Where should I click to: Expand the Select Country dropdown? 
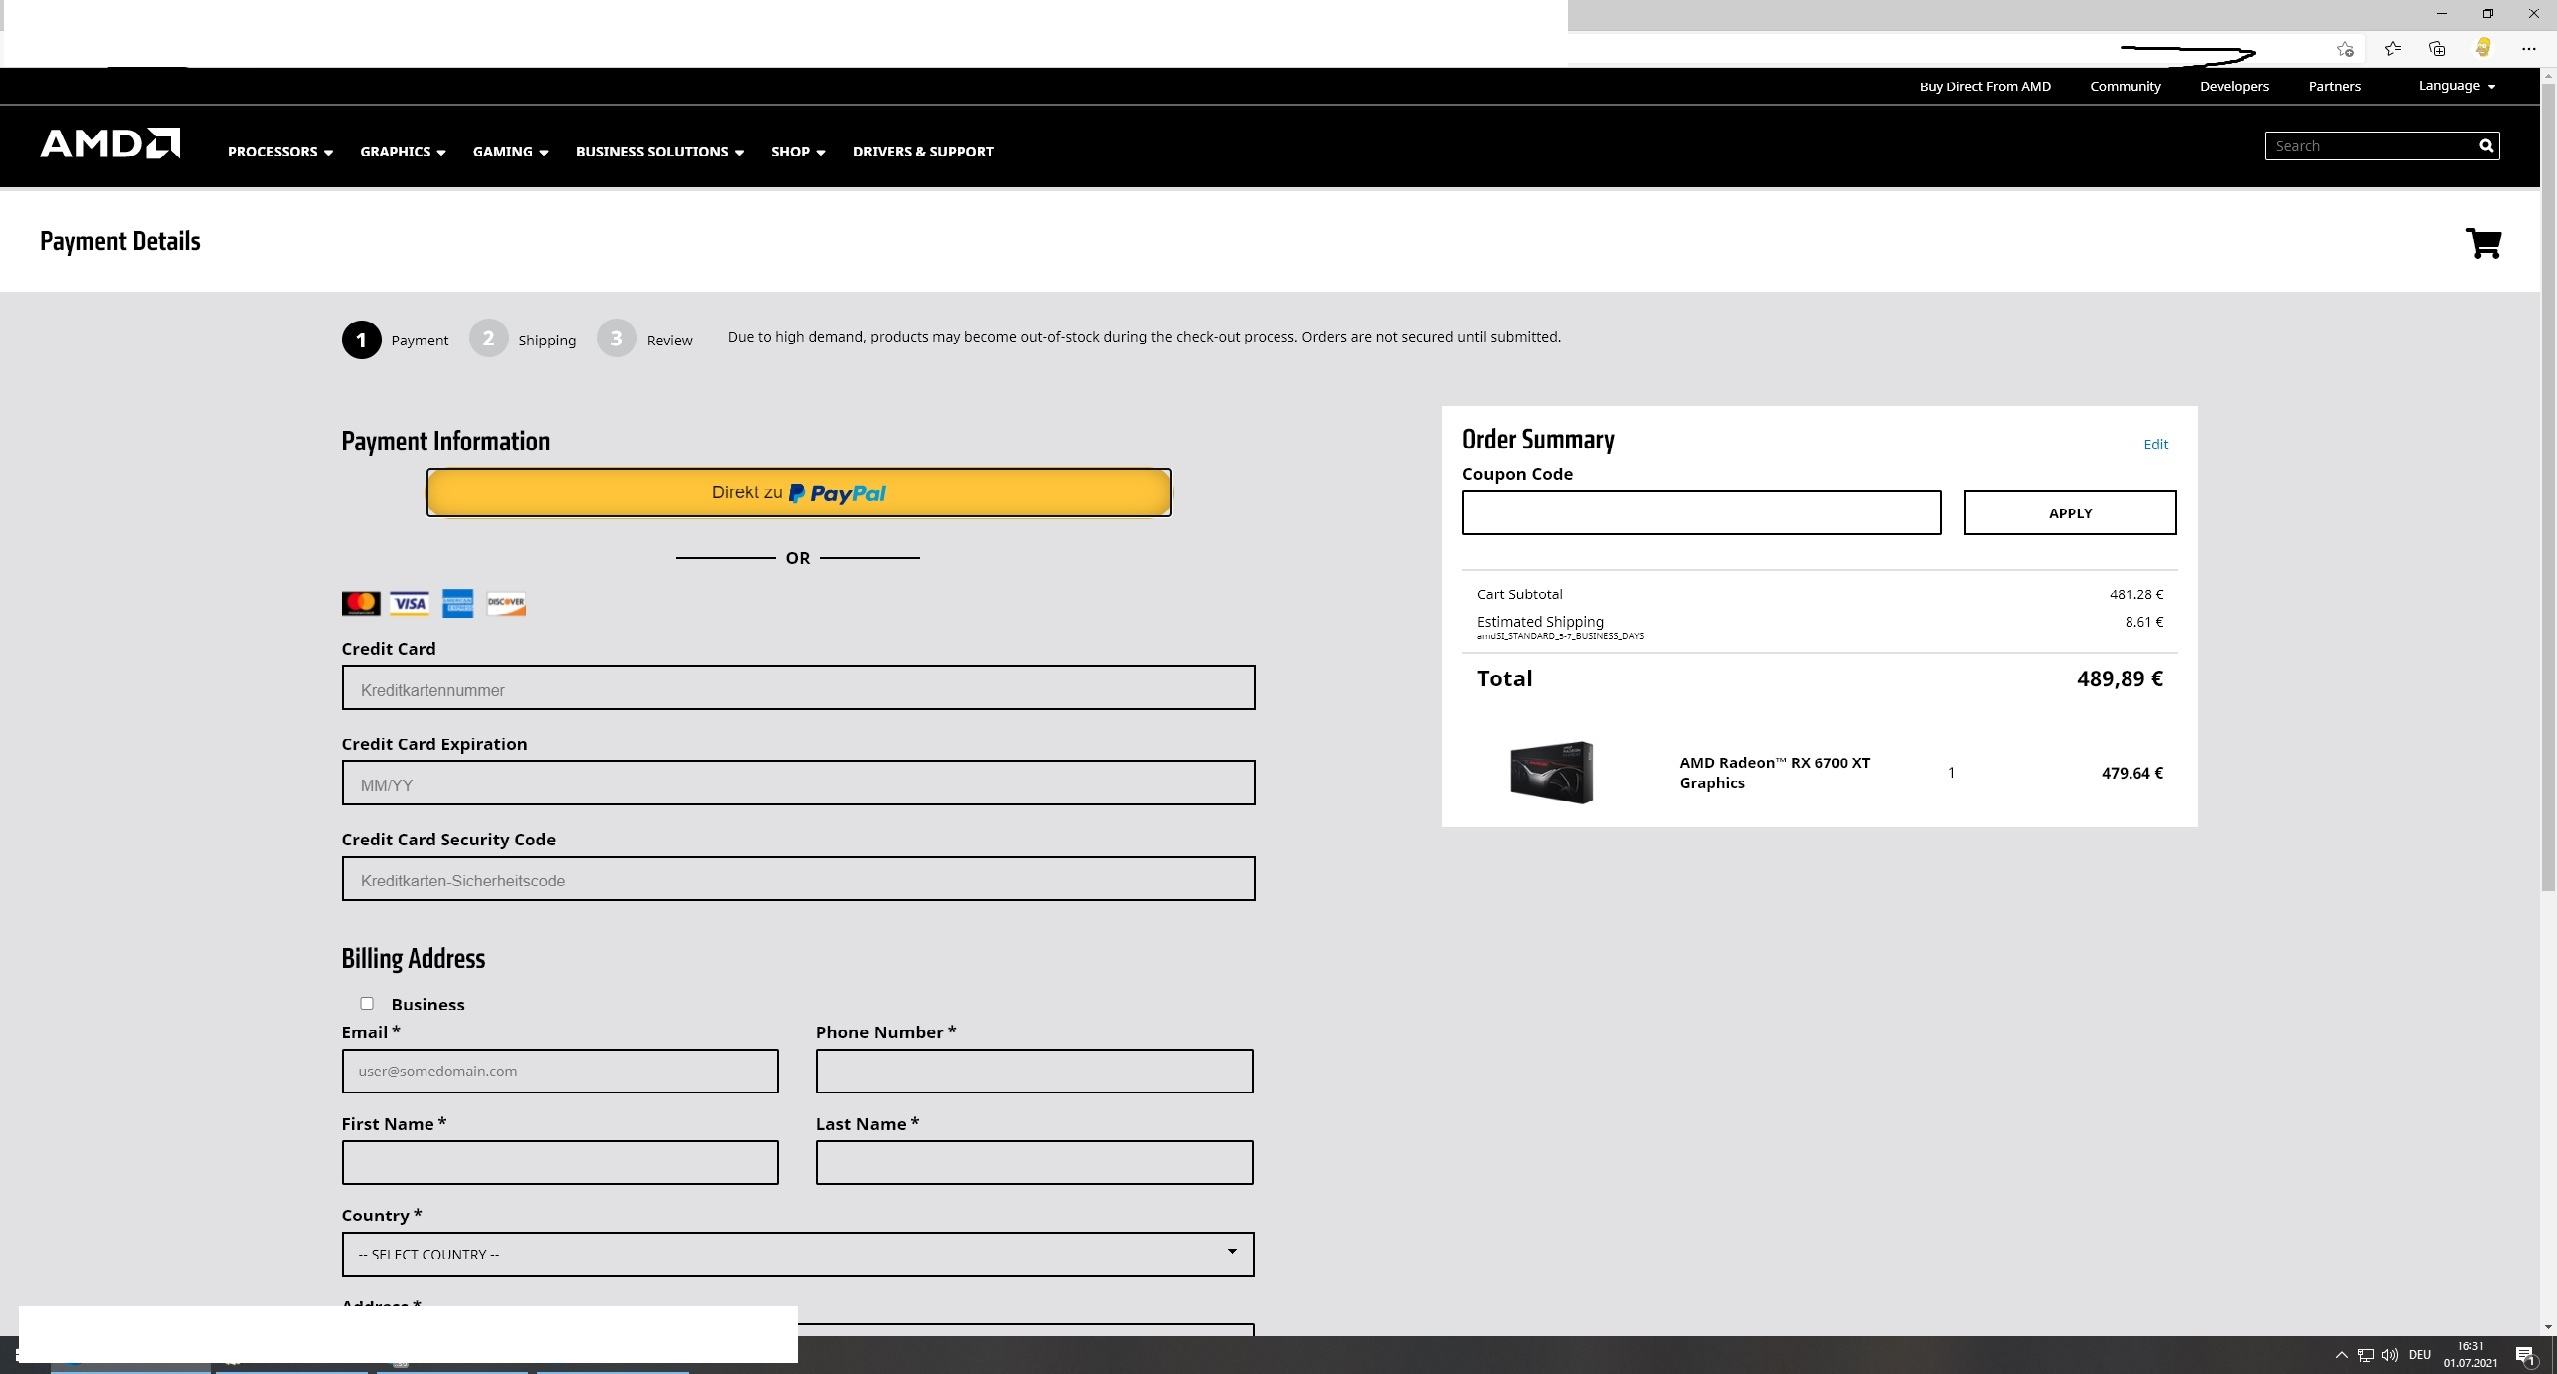tap(797, 1254)
